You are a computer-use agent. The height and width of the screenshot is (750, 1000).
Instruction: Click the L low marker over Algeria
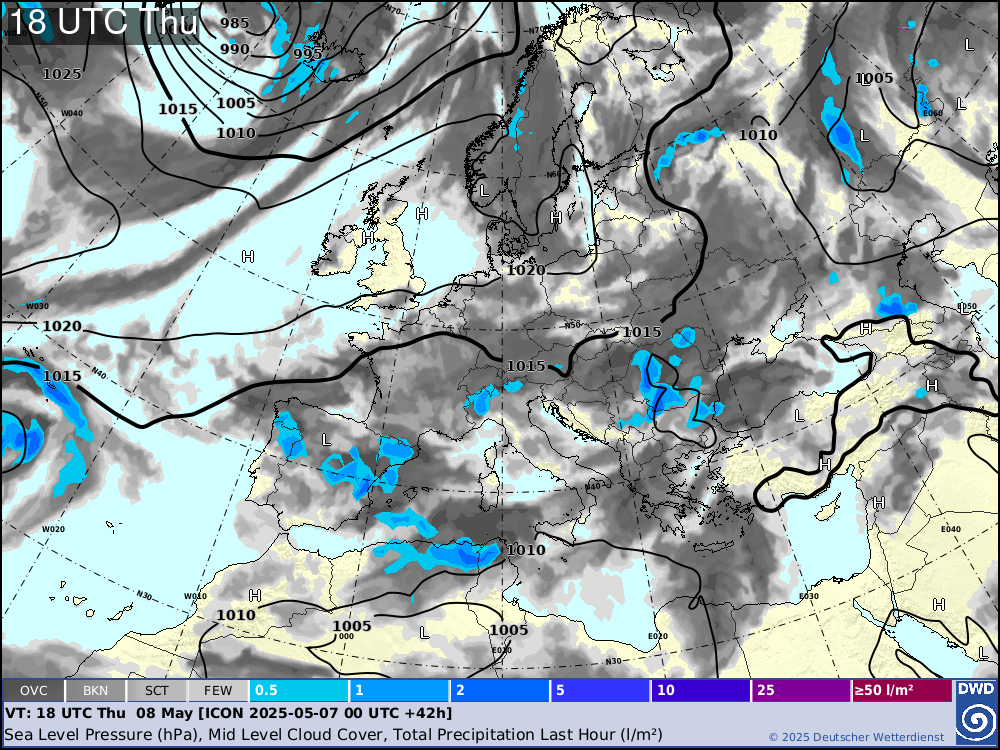(423, 633)
